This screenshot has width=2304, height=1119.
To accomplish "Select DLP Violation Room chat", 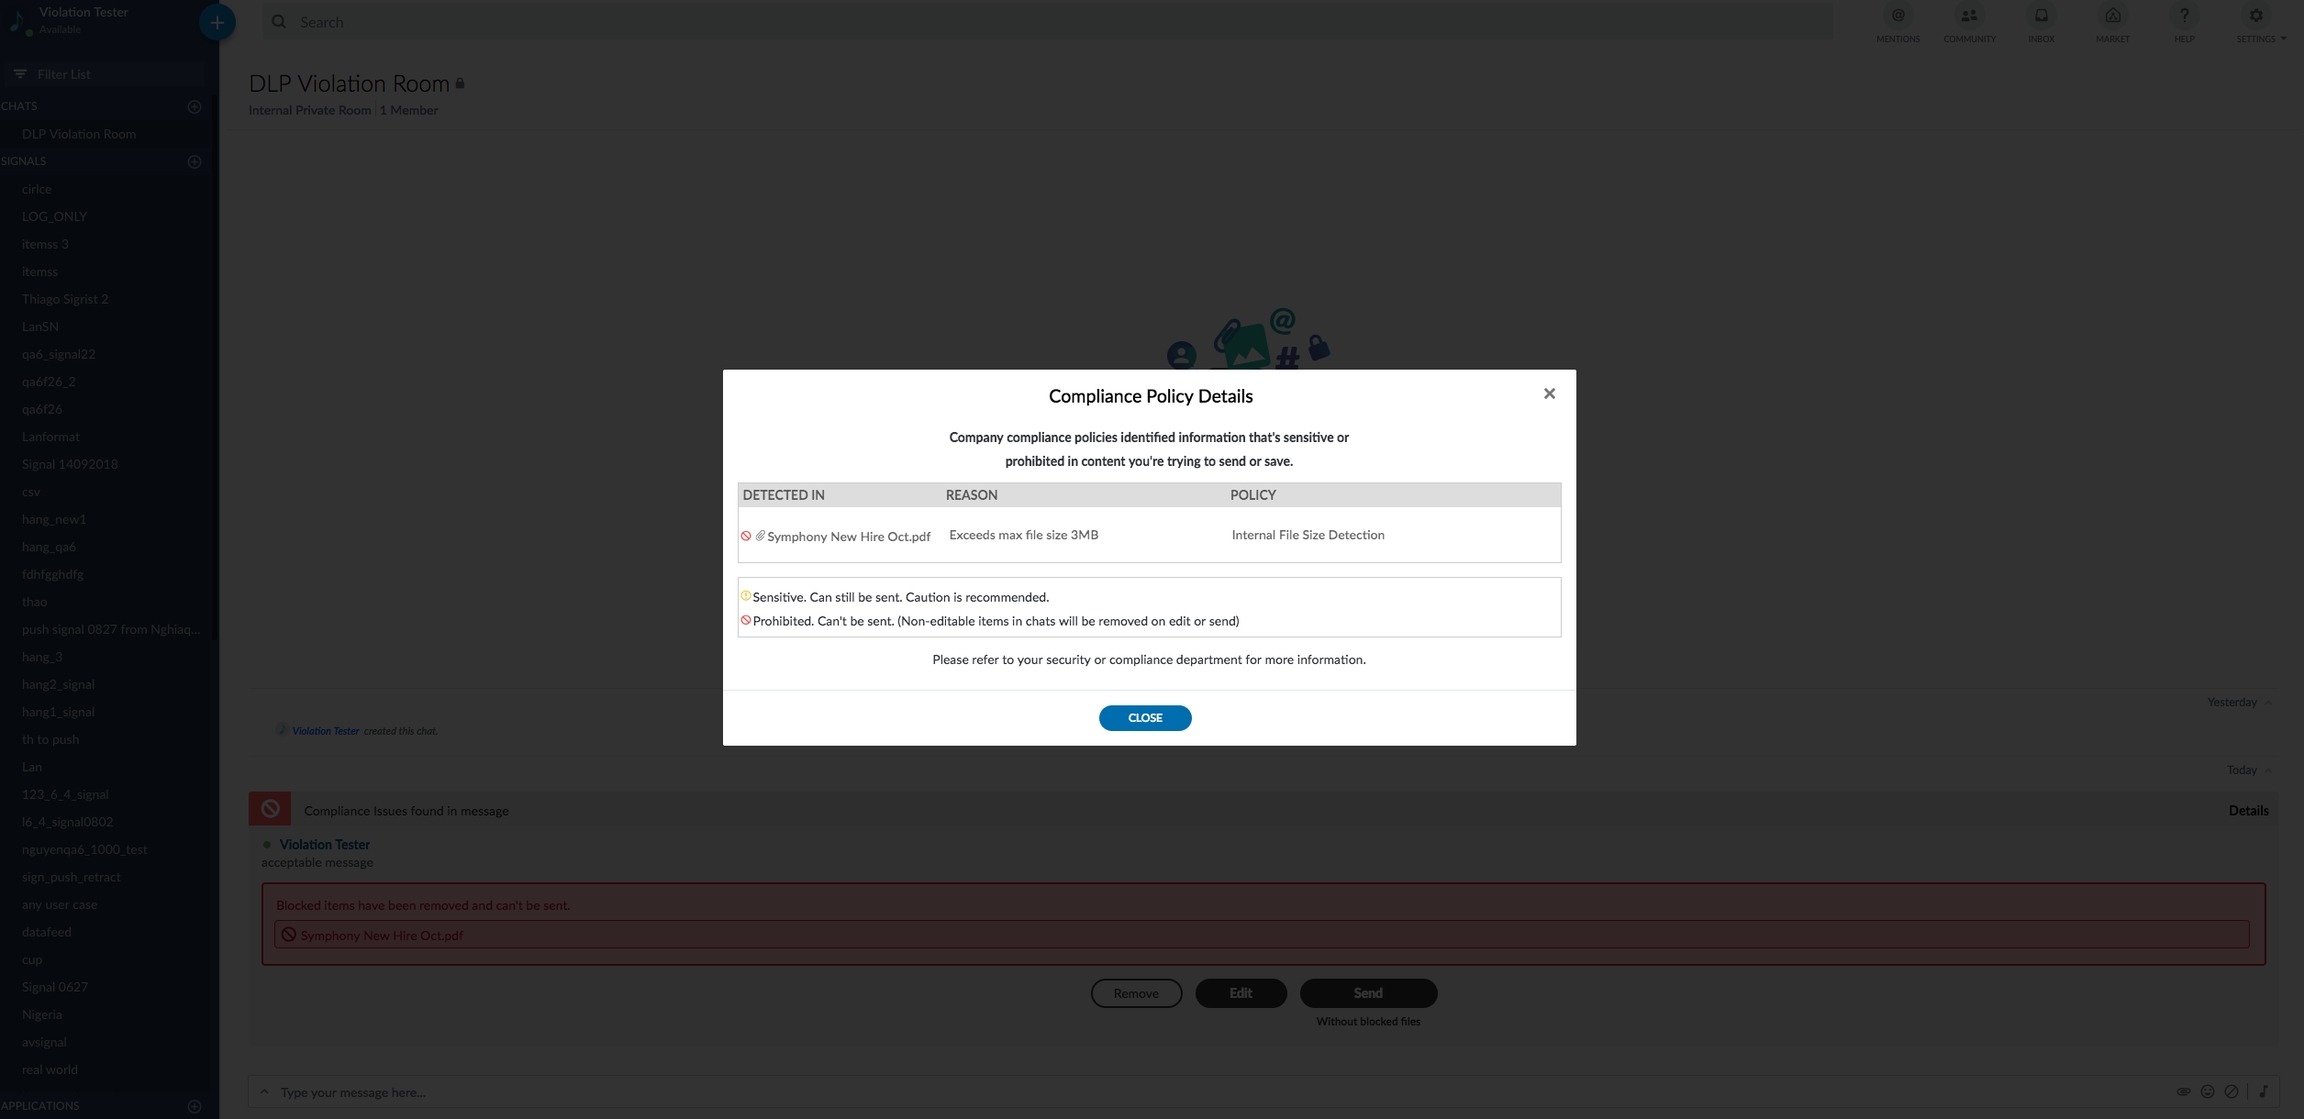I will click(79, 134).
